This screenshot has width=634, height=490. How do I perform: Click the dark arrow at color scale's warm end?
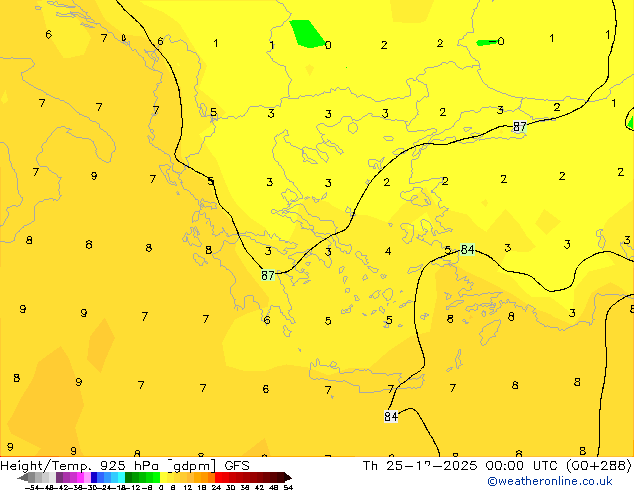coord(287,477)
